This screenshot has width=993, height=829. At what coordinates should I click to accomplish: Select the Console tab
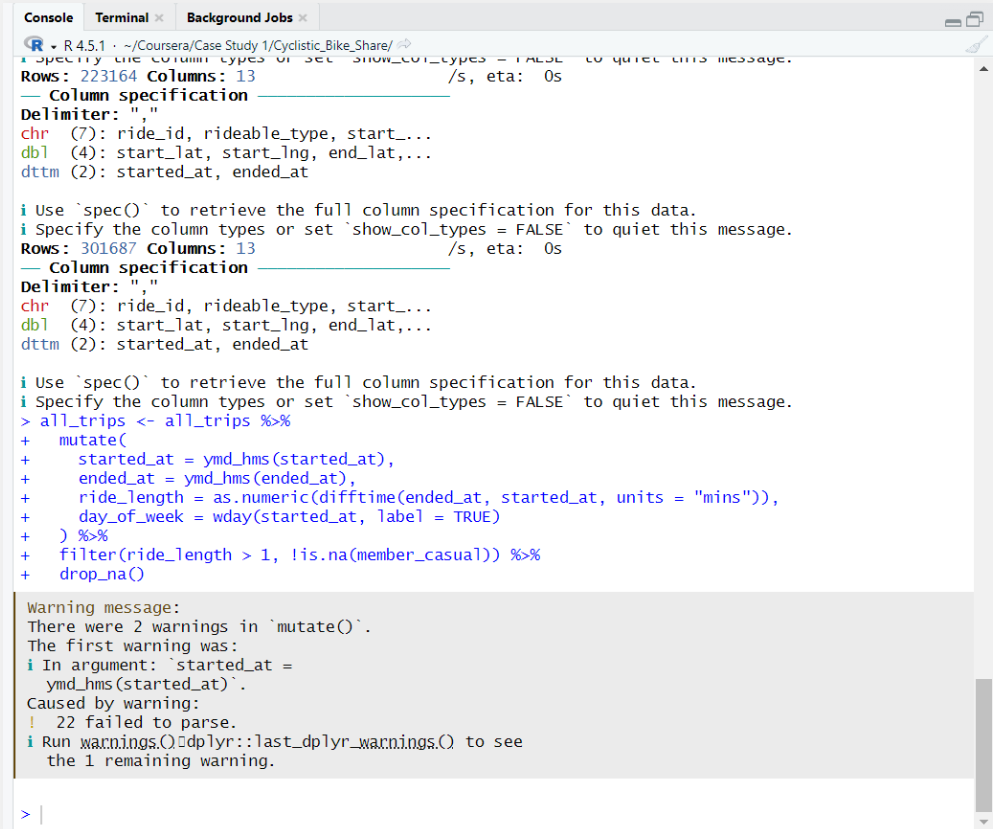48,17
